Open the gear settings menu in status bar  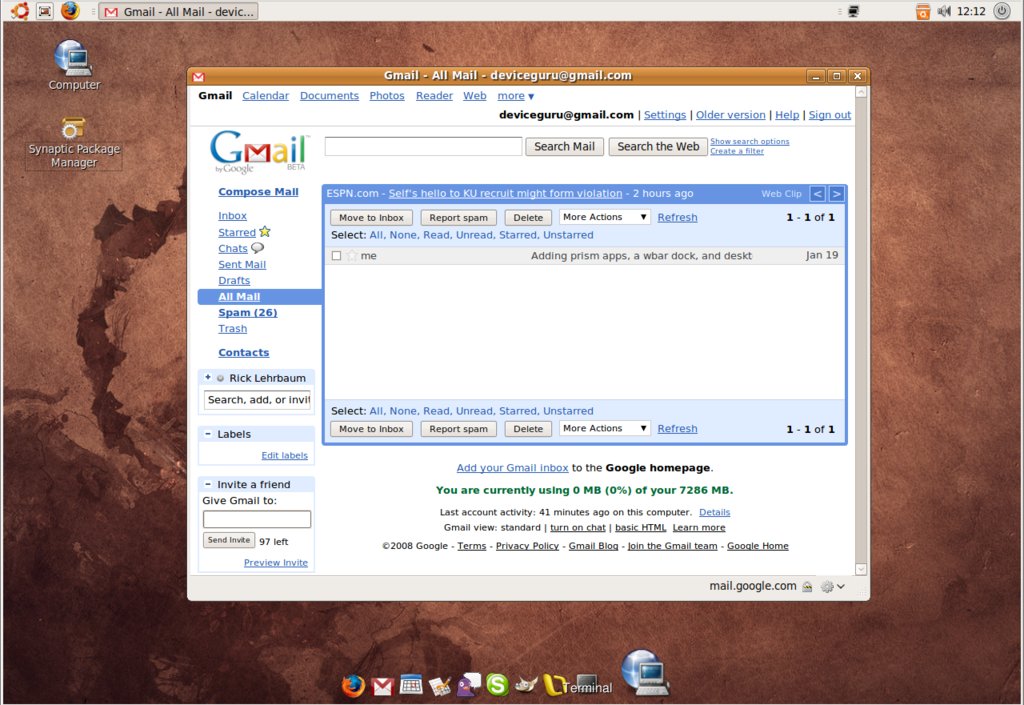(x=833, y=587)
